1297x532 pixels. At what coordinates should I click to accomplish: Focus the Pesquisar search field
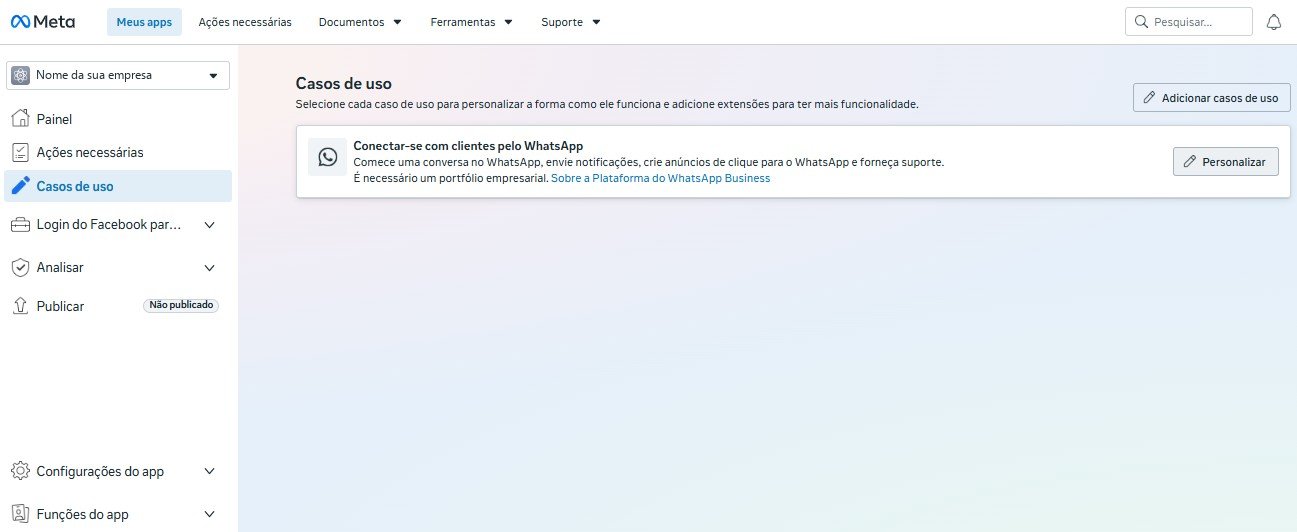[1188, 22]
